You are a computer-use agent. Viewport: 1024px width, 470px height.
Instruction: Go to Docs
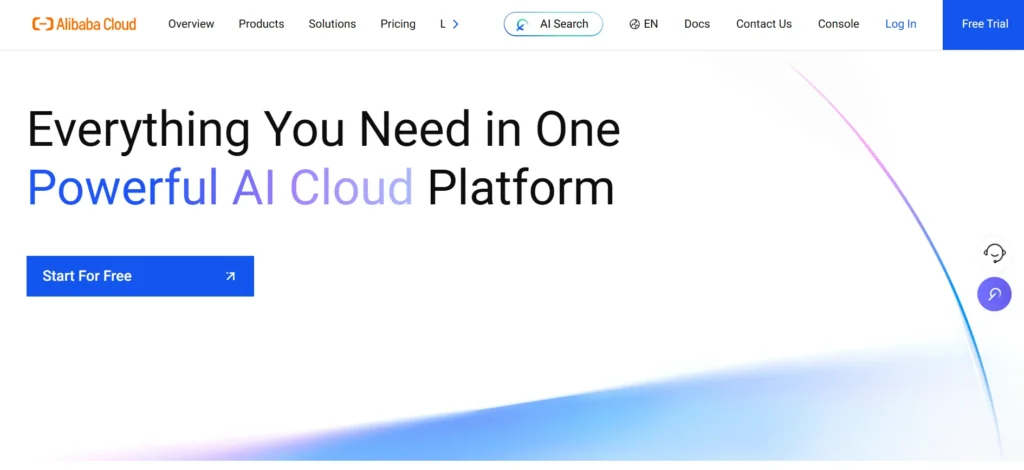click(697, 24)
